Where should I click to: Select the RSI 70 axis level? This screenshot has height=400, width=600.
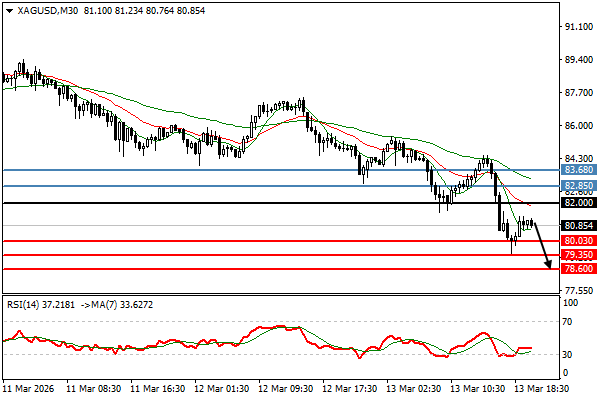pyautogui.click(x=570, y=322)
